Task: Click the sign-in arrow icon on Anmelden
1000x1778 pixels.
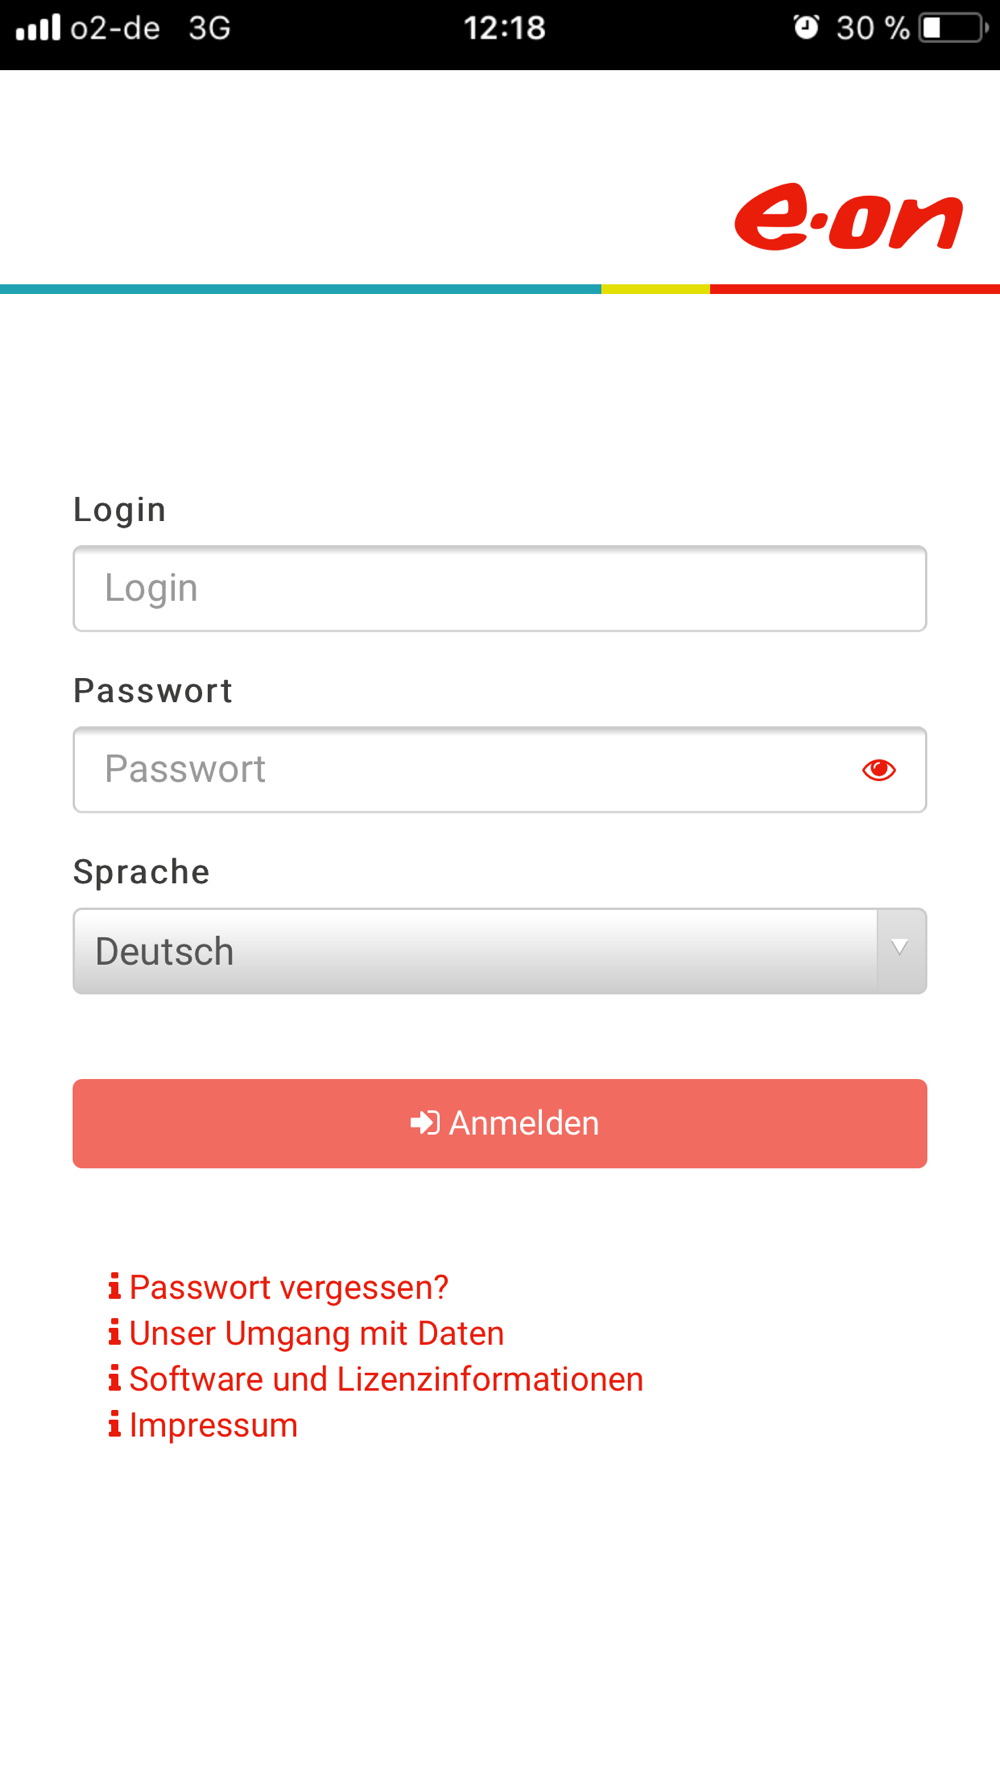Action: pyautogui.click(x=425, y=1123)
